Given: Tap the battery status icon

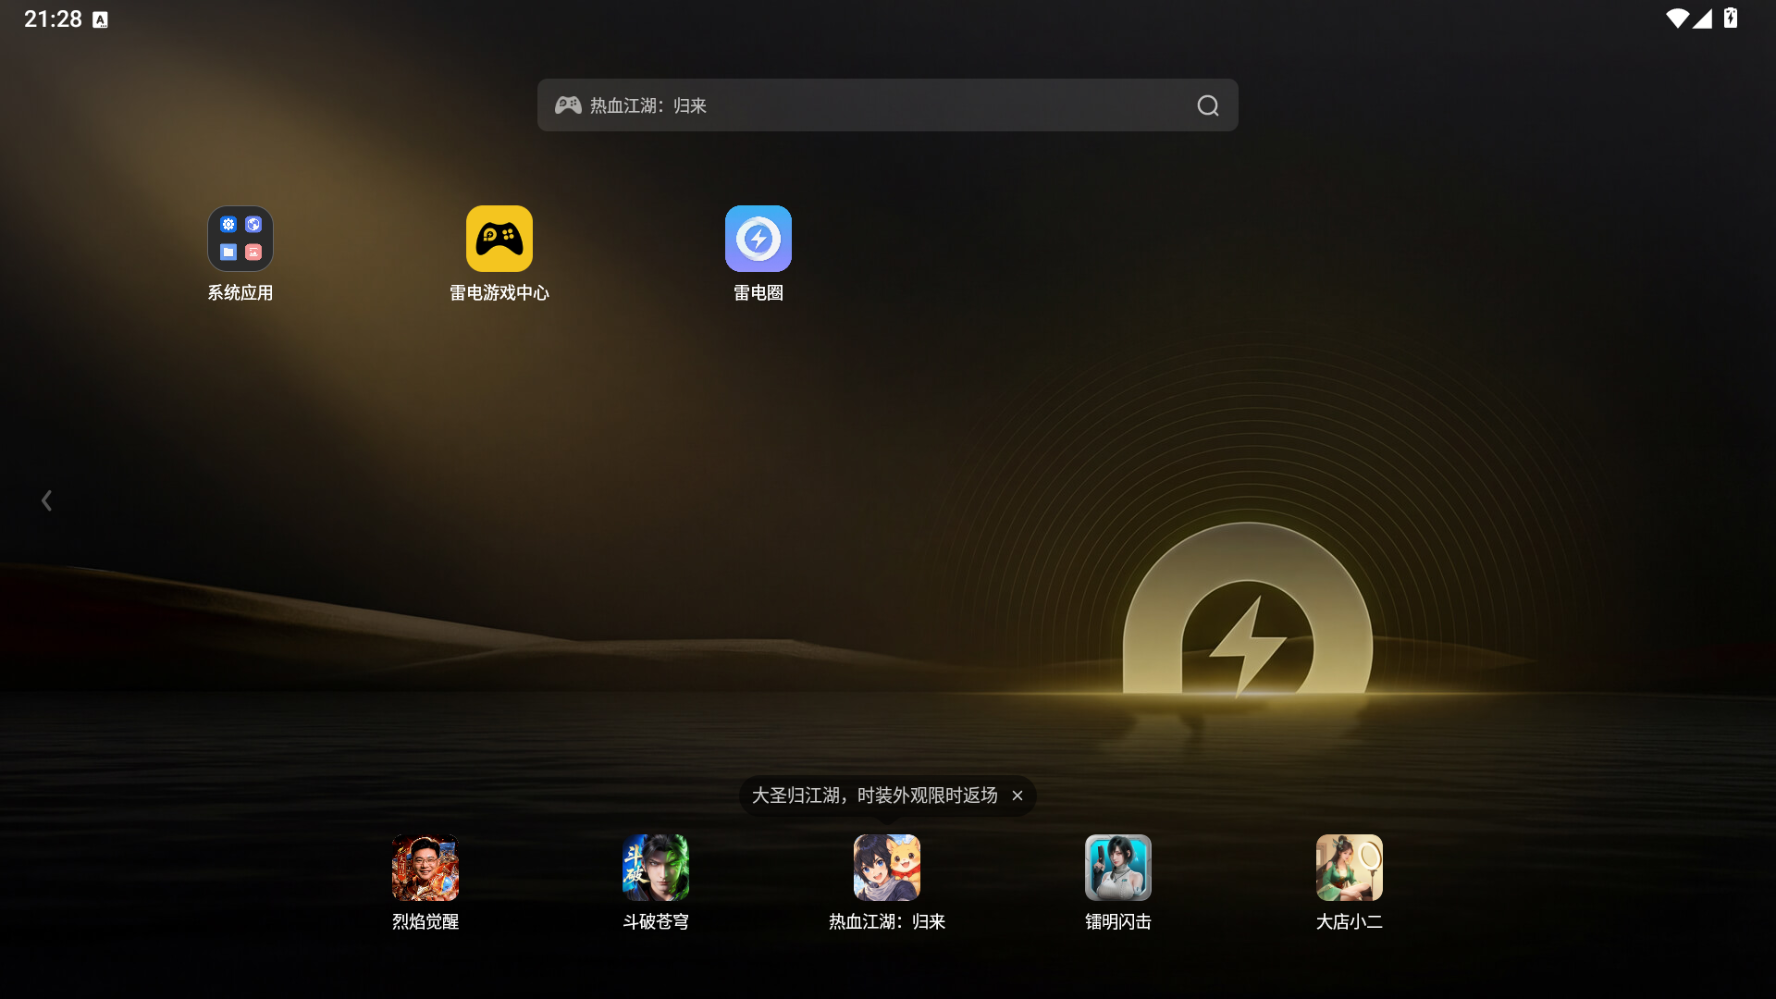Looking at the screenshot, I should [x=1731, y=18].
